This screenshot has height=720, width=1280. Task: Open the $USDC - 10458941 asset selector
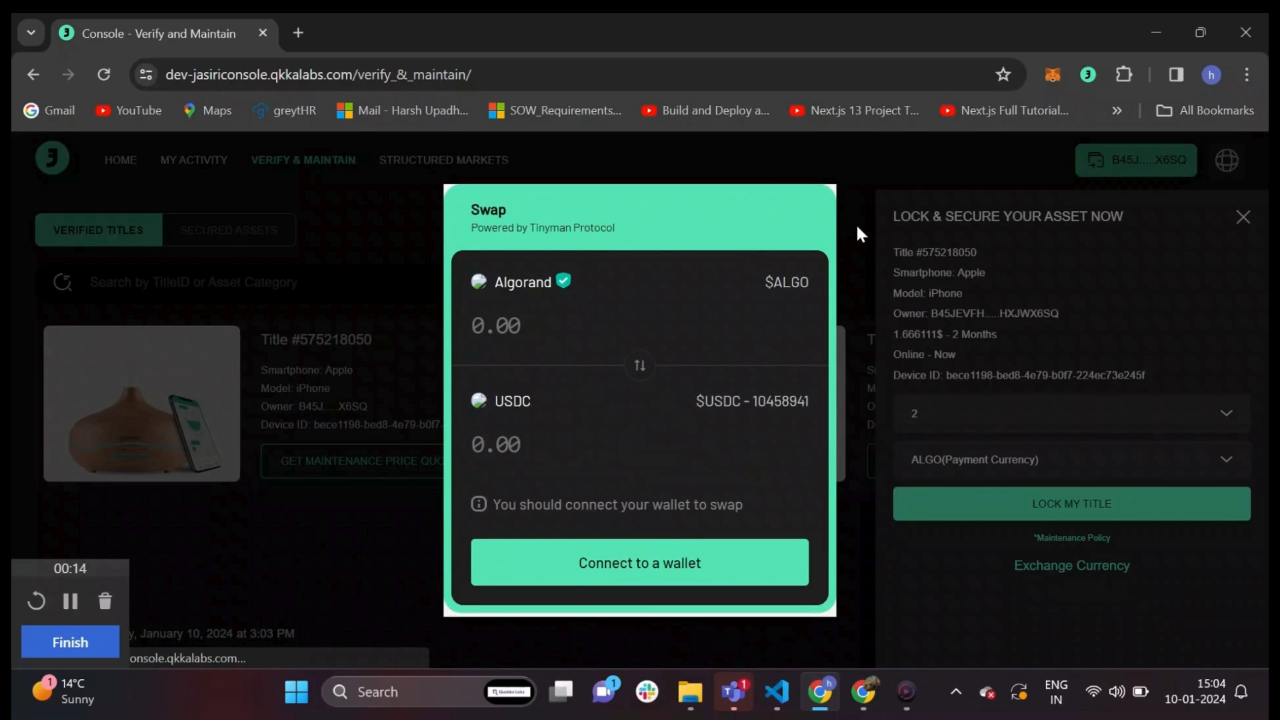pyautogui.click(x=752, y=401)
